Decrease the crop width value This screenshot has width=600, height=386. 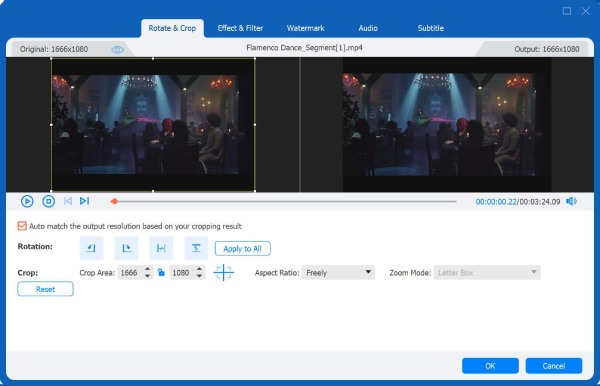pos(147,276)
